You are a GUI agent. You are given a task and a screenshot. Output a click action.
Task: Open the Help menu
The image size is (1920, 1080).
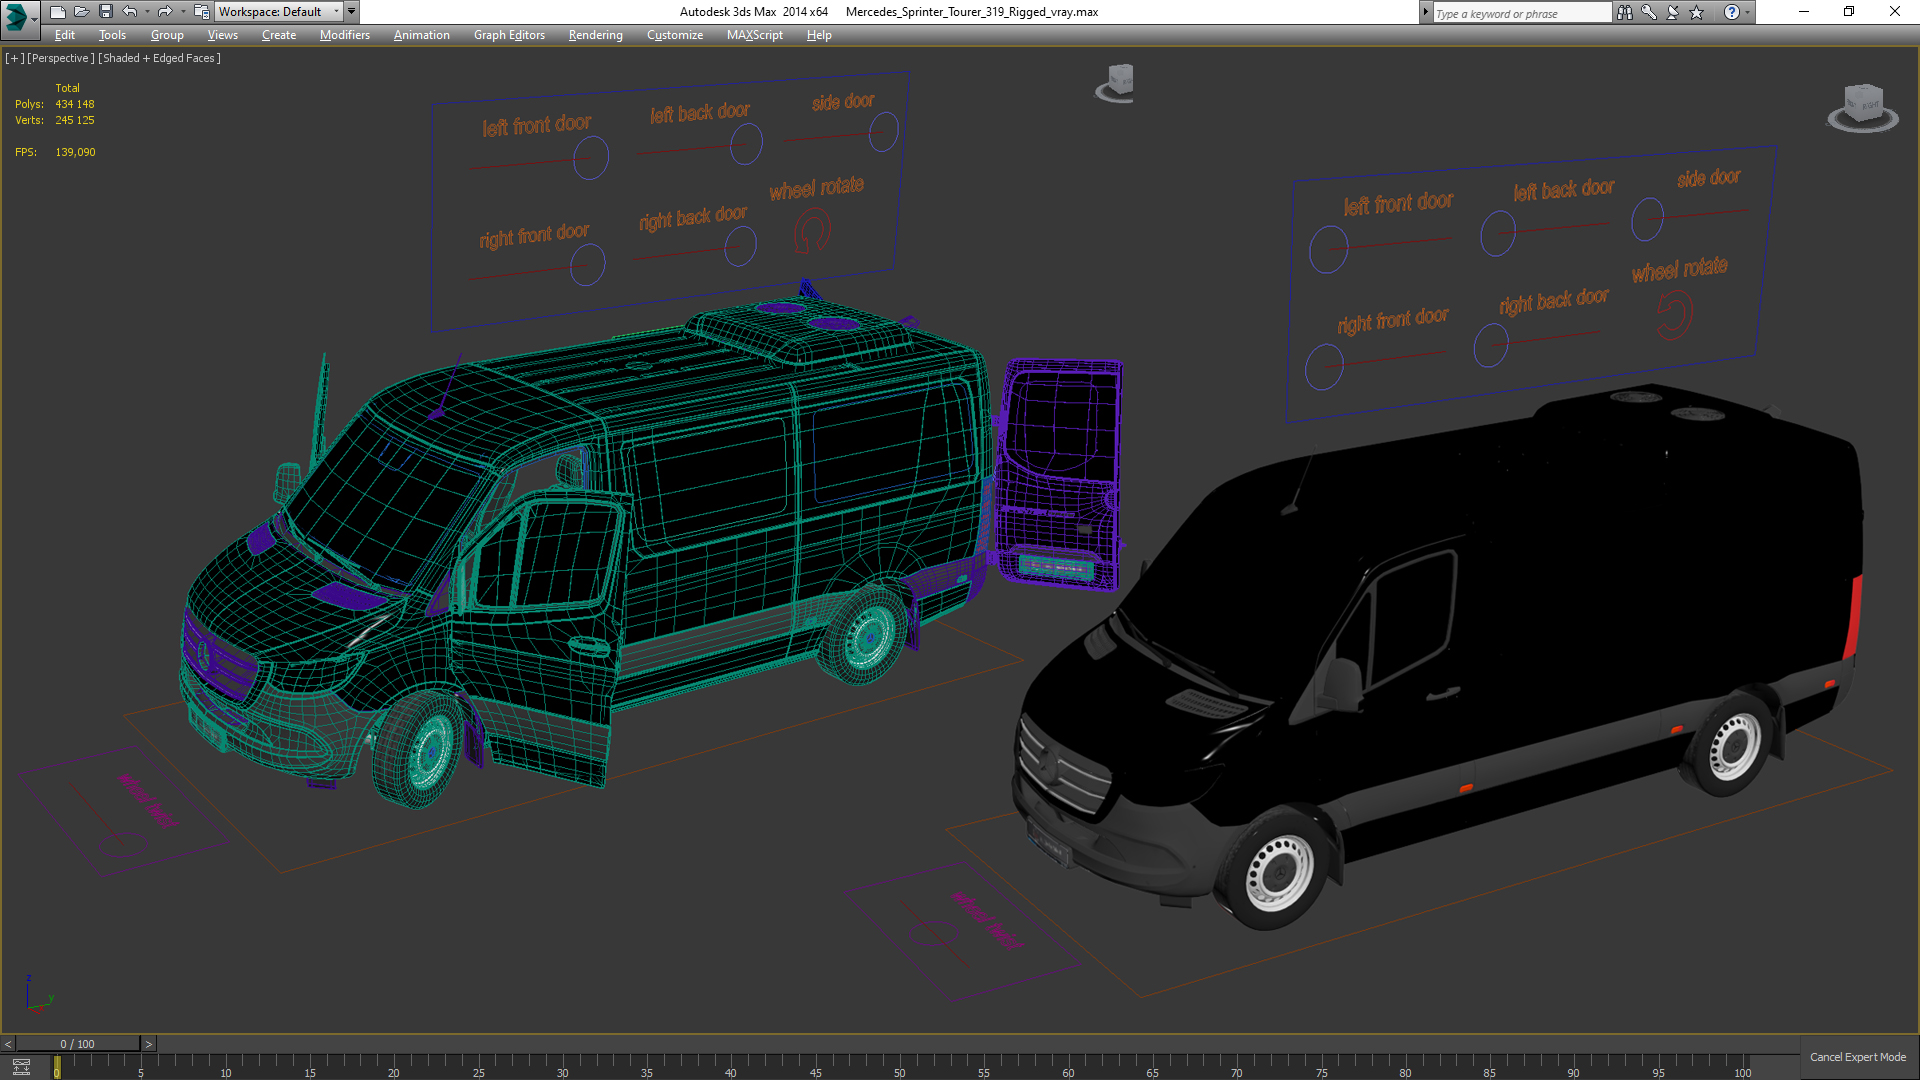point(819,35)
